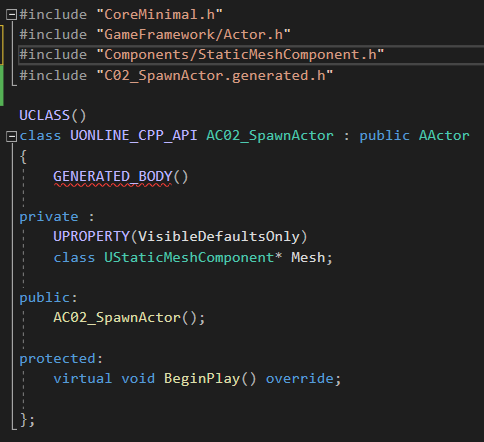This screenshot has width=484, height=442.
Task: Click the UCLASS() macro
Action: (x=53, y=116)
